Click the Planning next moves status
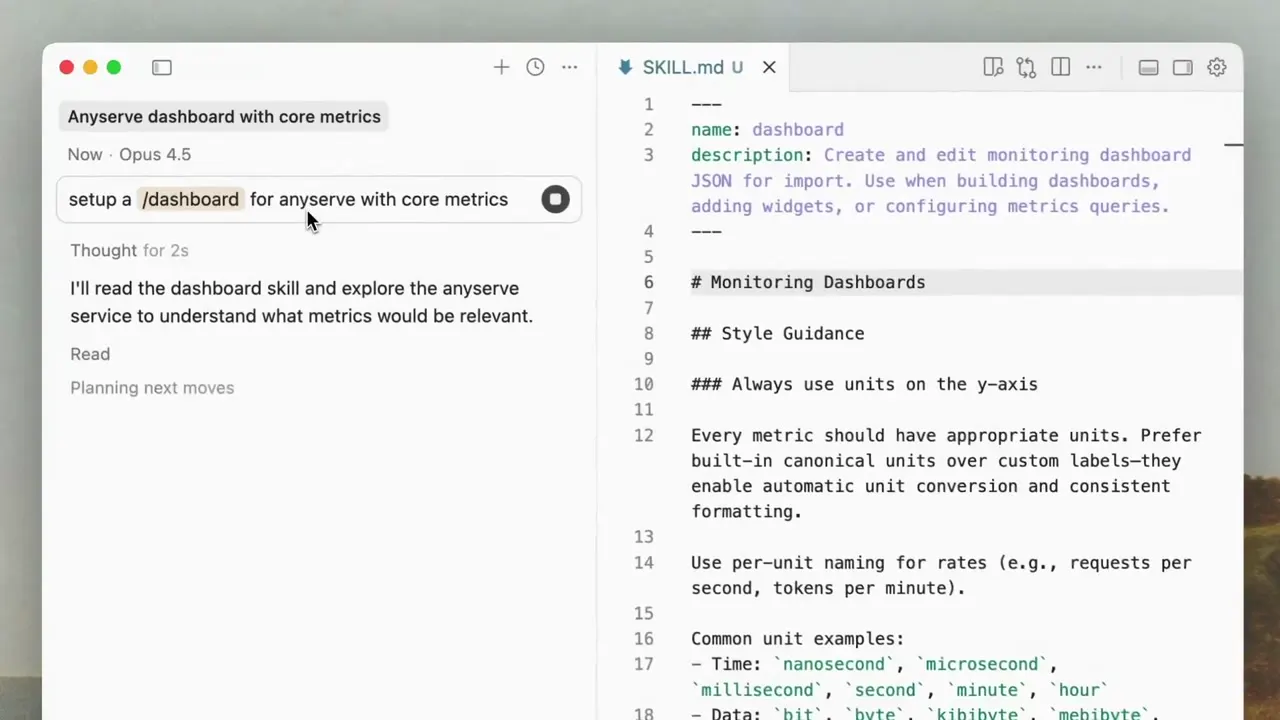Image resolution: width=1280 pixels, height=720 pixels. click(152, 388)
